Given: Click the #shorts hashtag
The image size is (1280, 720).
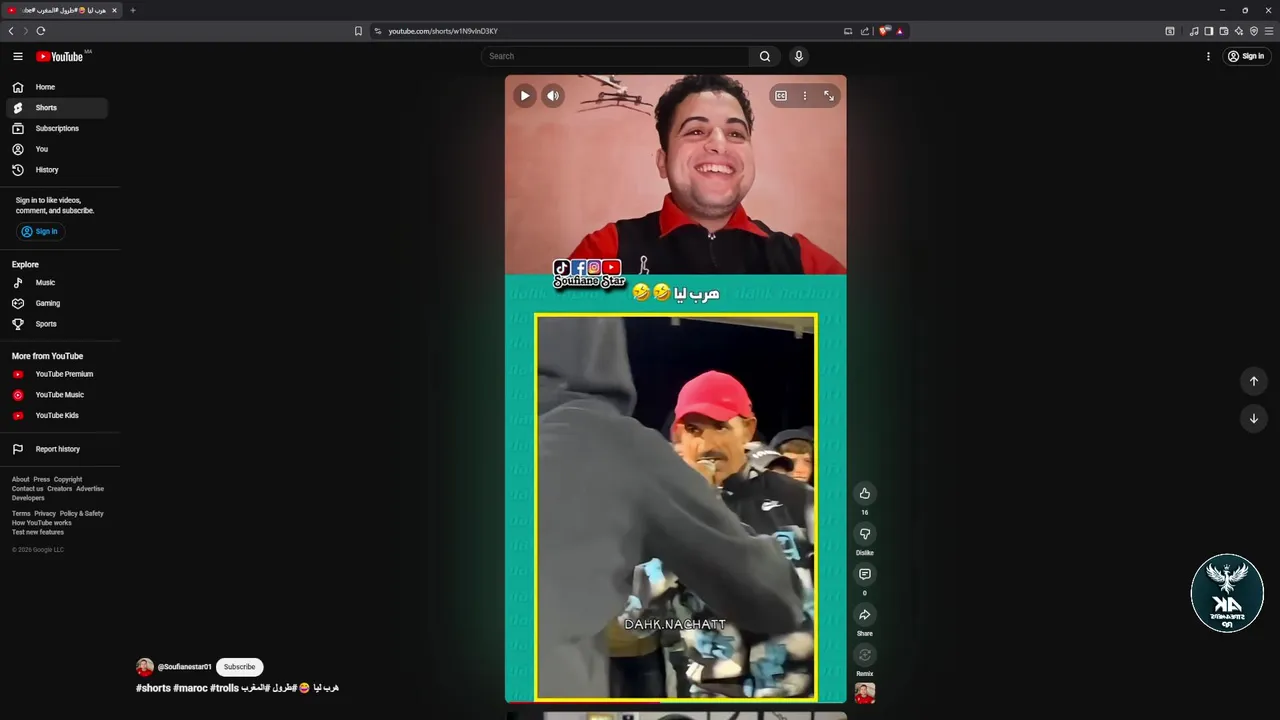Looking at the screenshot, I should tap(153, 688).
